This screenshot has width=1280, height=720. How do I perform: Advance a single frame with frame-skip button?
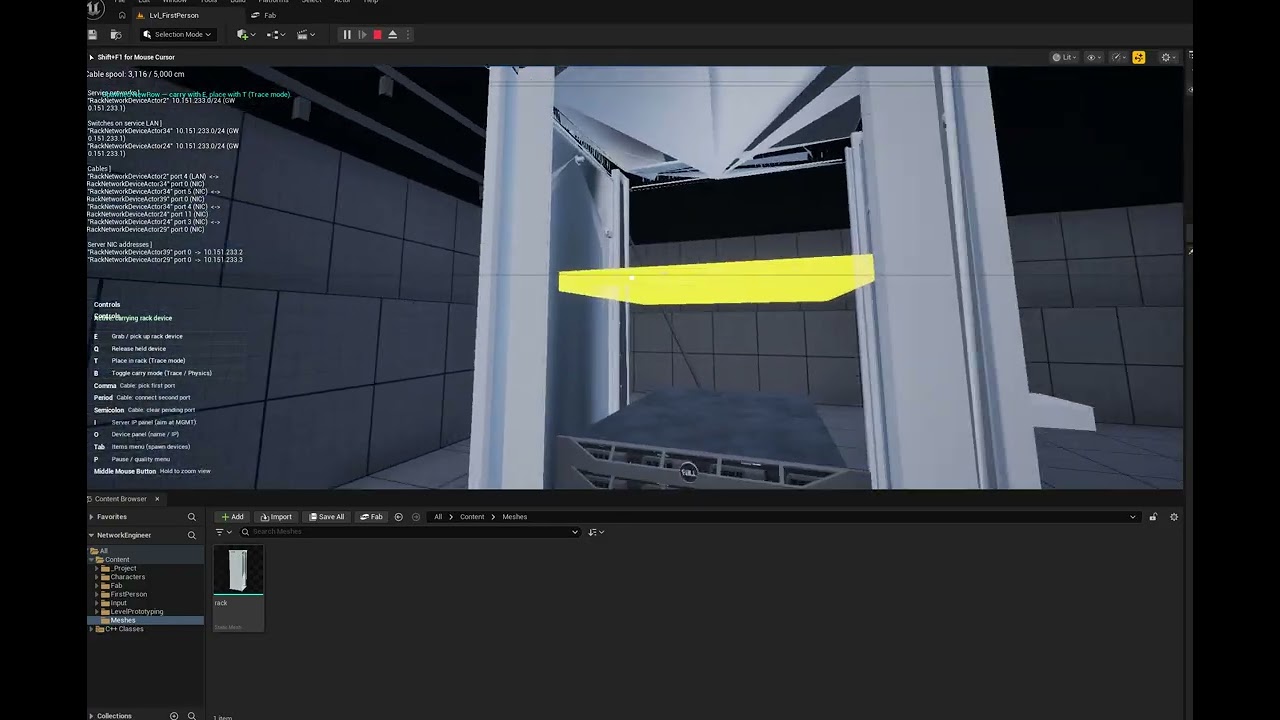click(x=362, y=34)
